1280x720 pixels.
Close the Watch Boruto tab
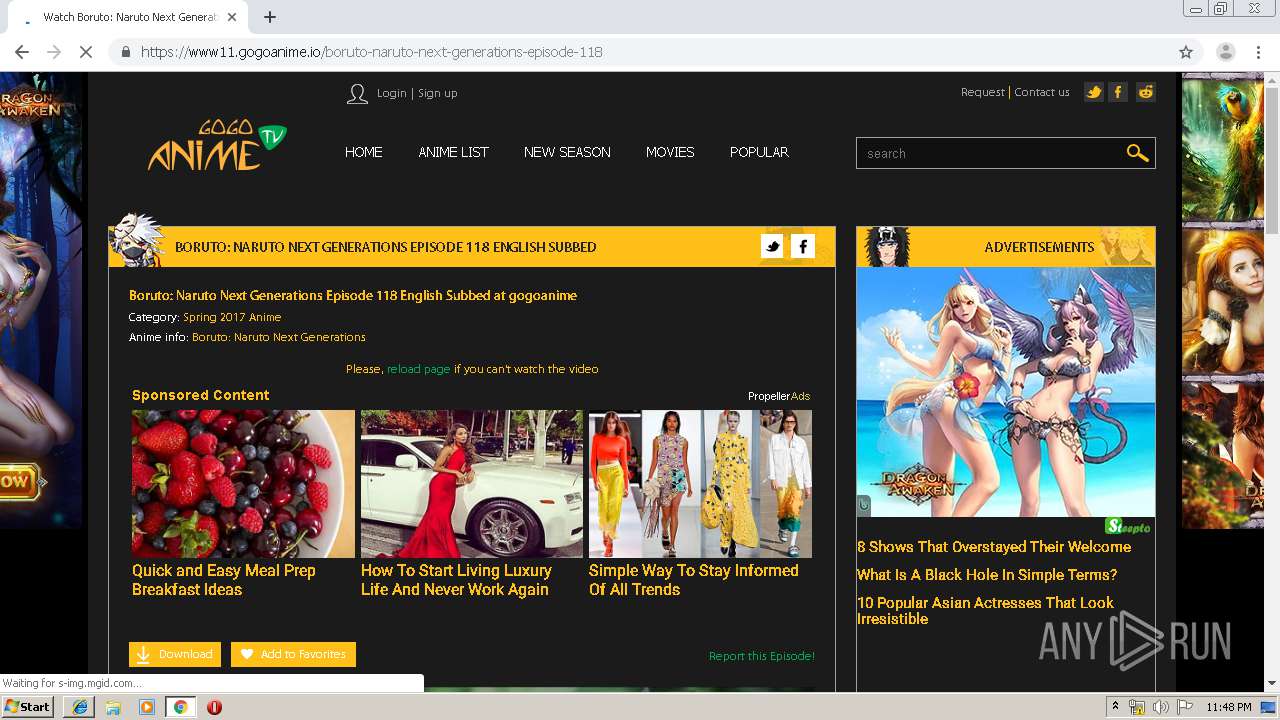click(232, 17)
